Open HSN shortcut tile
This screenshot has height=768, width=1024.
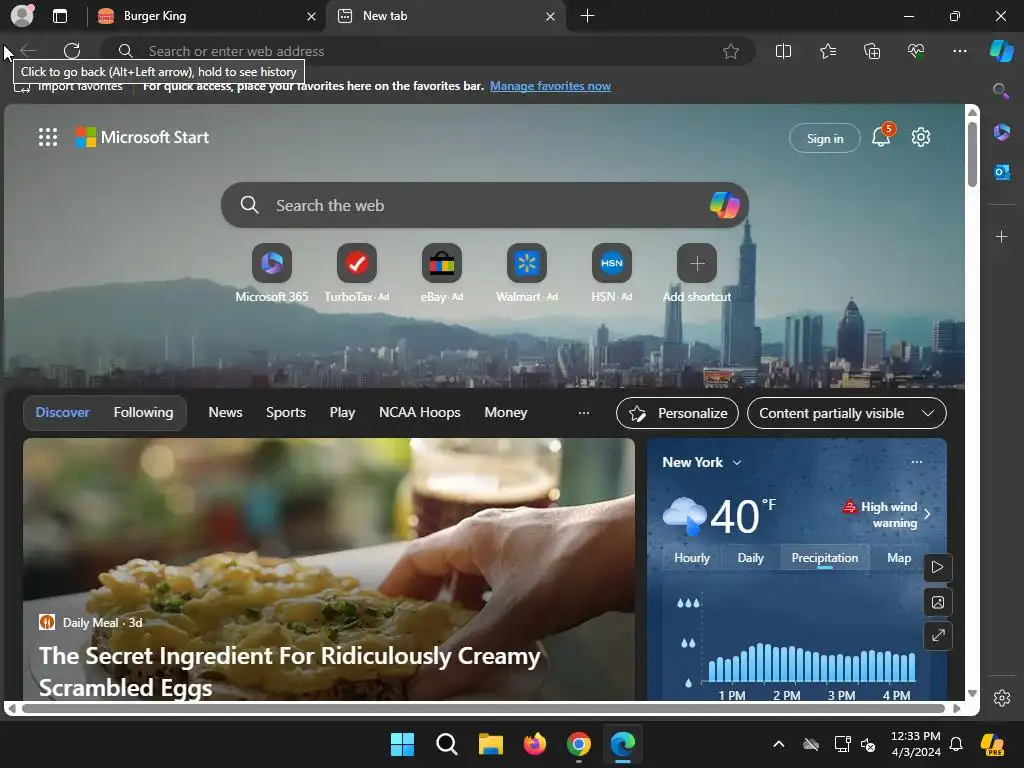click(611, 263)
